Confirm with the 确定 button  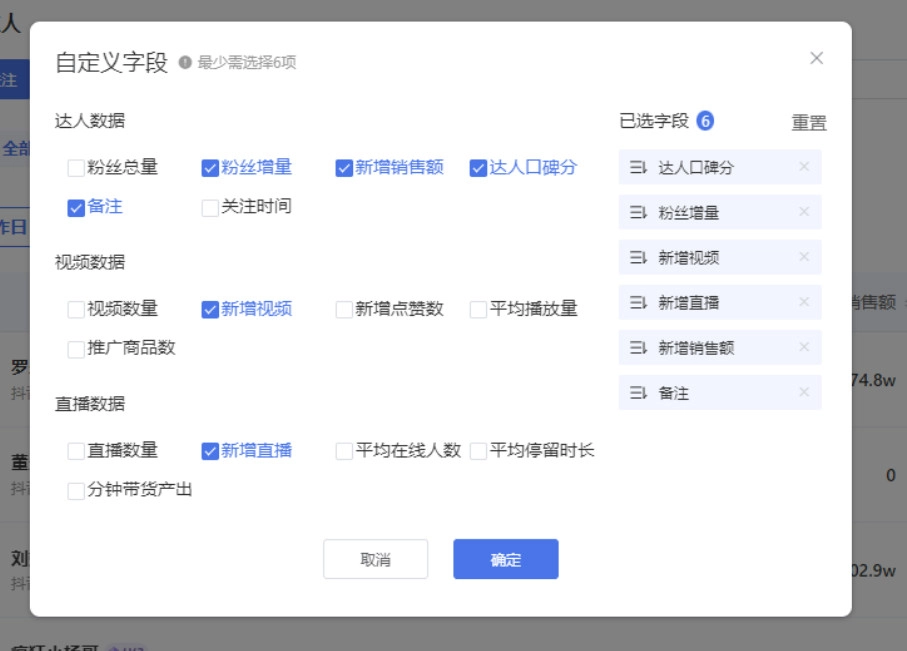click(x=505, y=559)
